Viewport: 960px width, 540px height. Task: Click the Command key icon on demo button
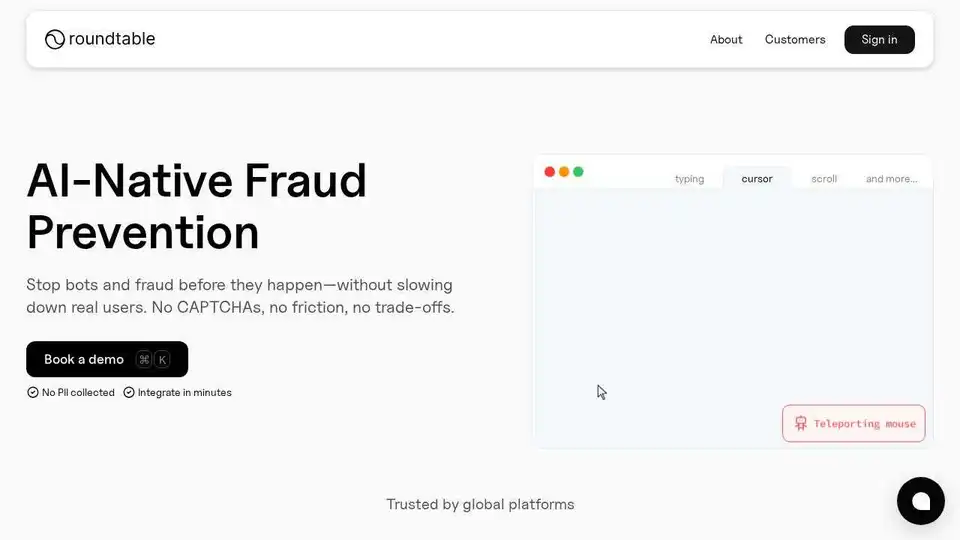tap(144, 359)
